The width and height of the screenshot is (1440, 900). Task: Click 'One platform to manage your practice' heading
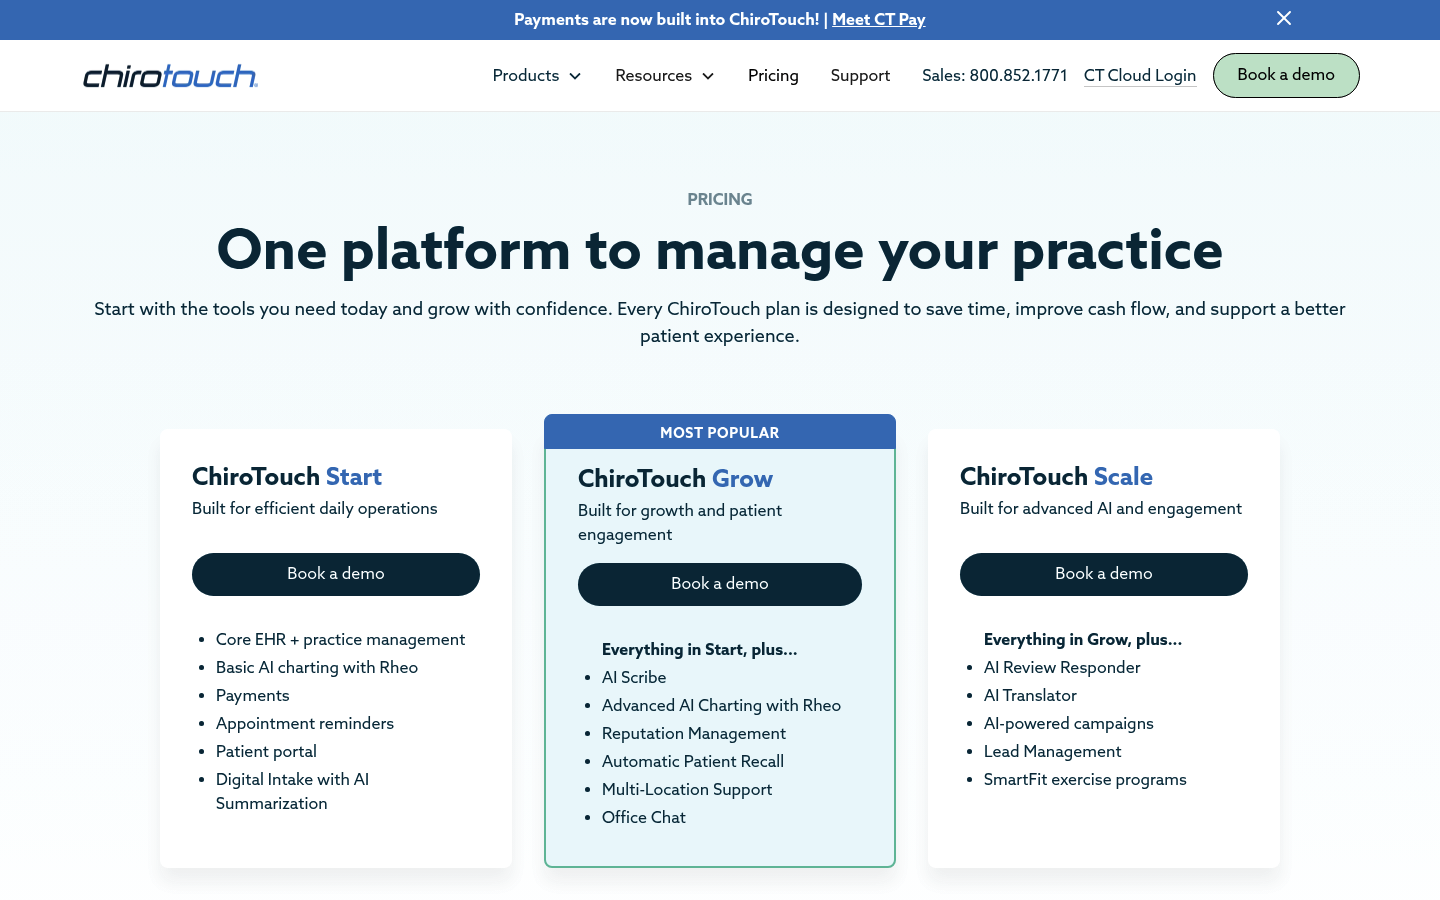tap(720, 250)
